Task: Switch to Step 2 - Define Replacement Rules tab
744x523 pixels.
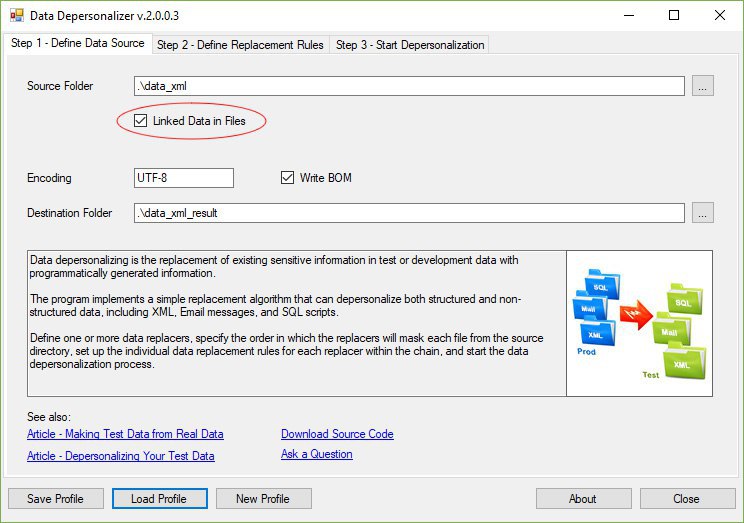Action: pos(241,45)
